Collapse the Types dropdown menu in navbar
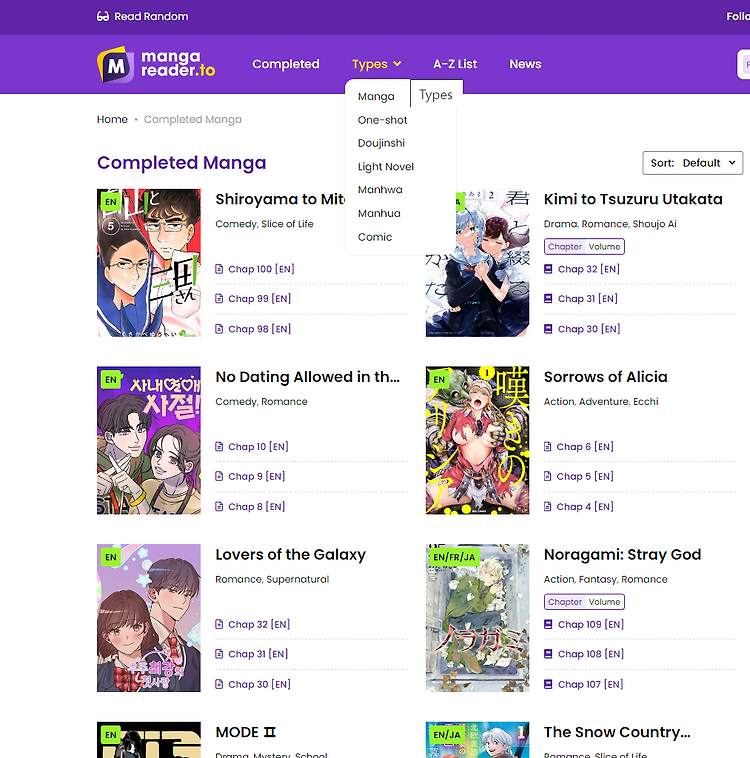The width and height of the screenshot is (750, 758). 377,64
